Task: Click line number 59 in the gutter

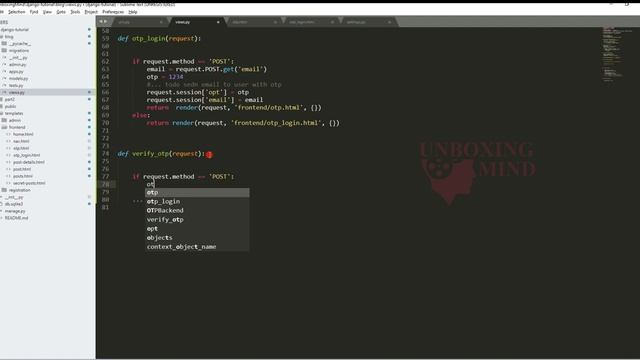Action: 106,38
